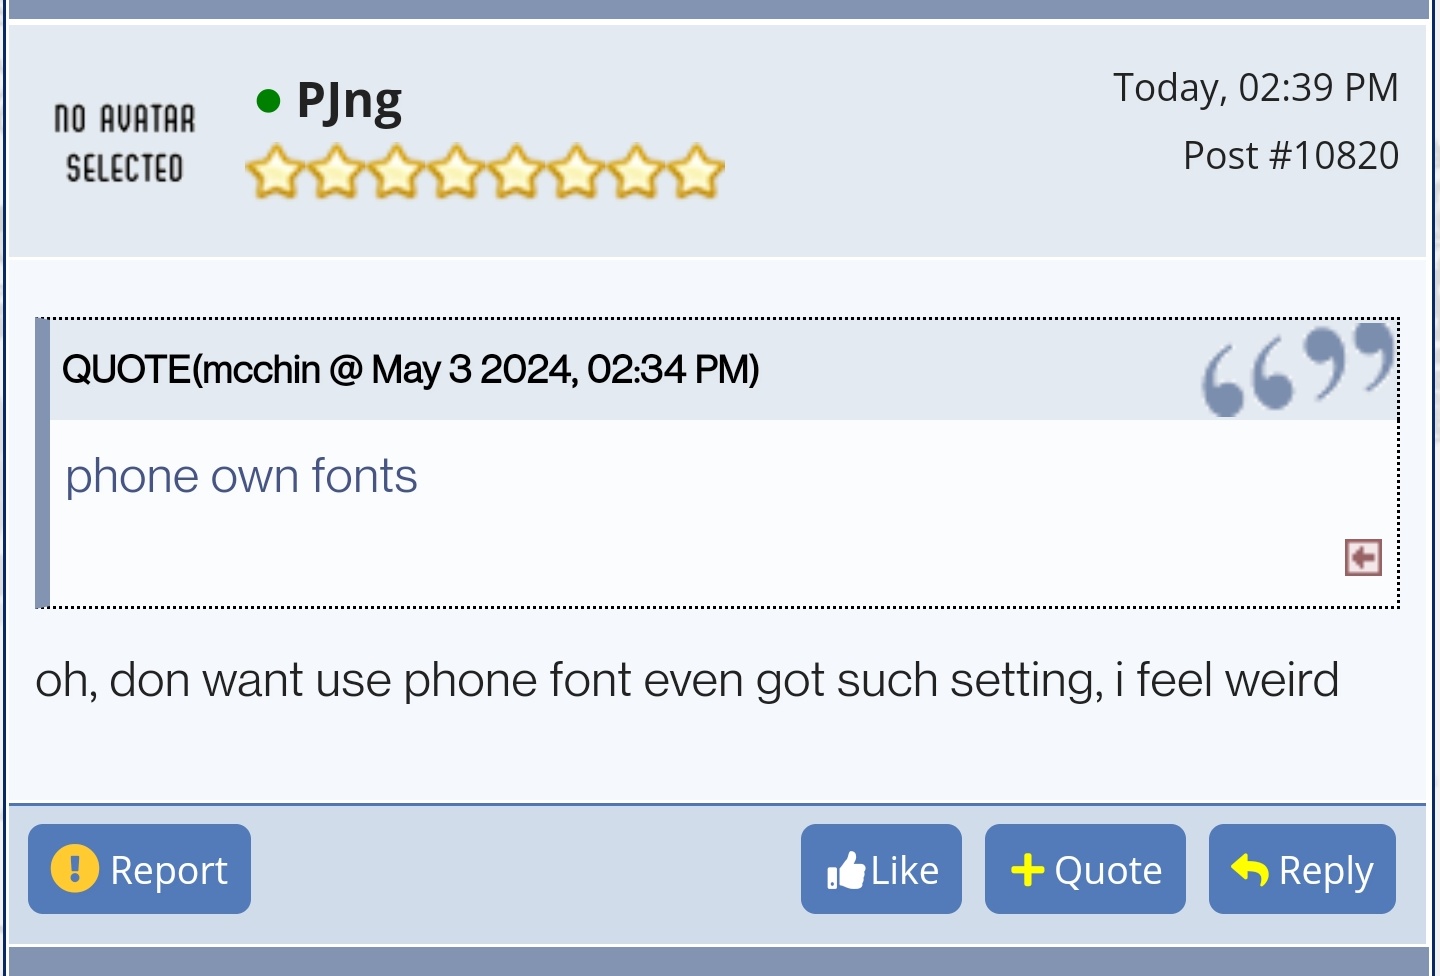Click the gold star rating row
Viewport: 1440px width, 976px height.
[485, 171]
